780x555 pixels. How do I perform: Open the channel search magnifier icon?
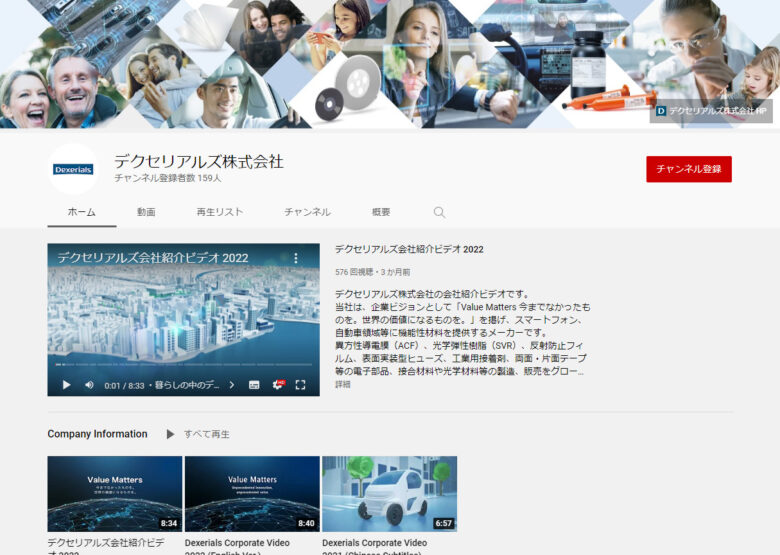click(439, 212)
